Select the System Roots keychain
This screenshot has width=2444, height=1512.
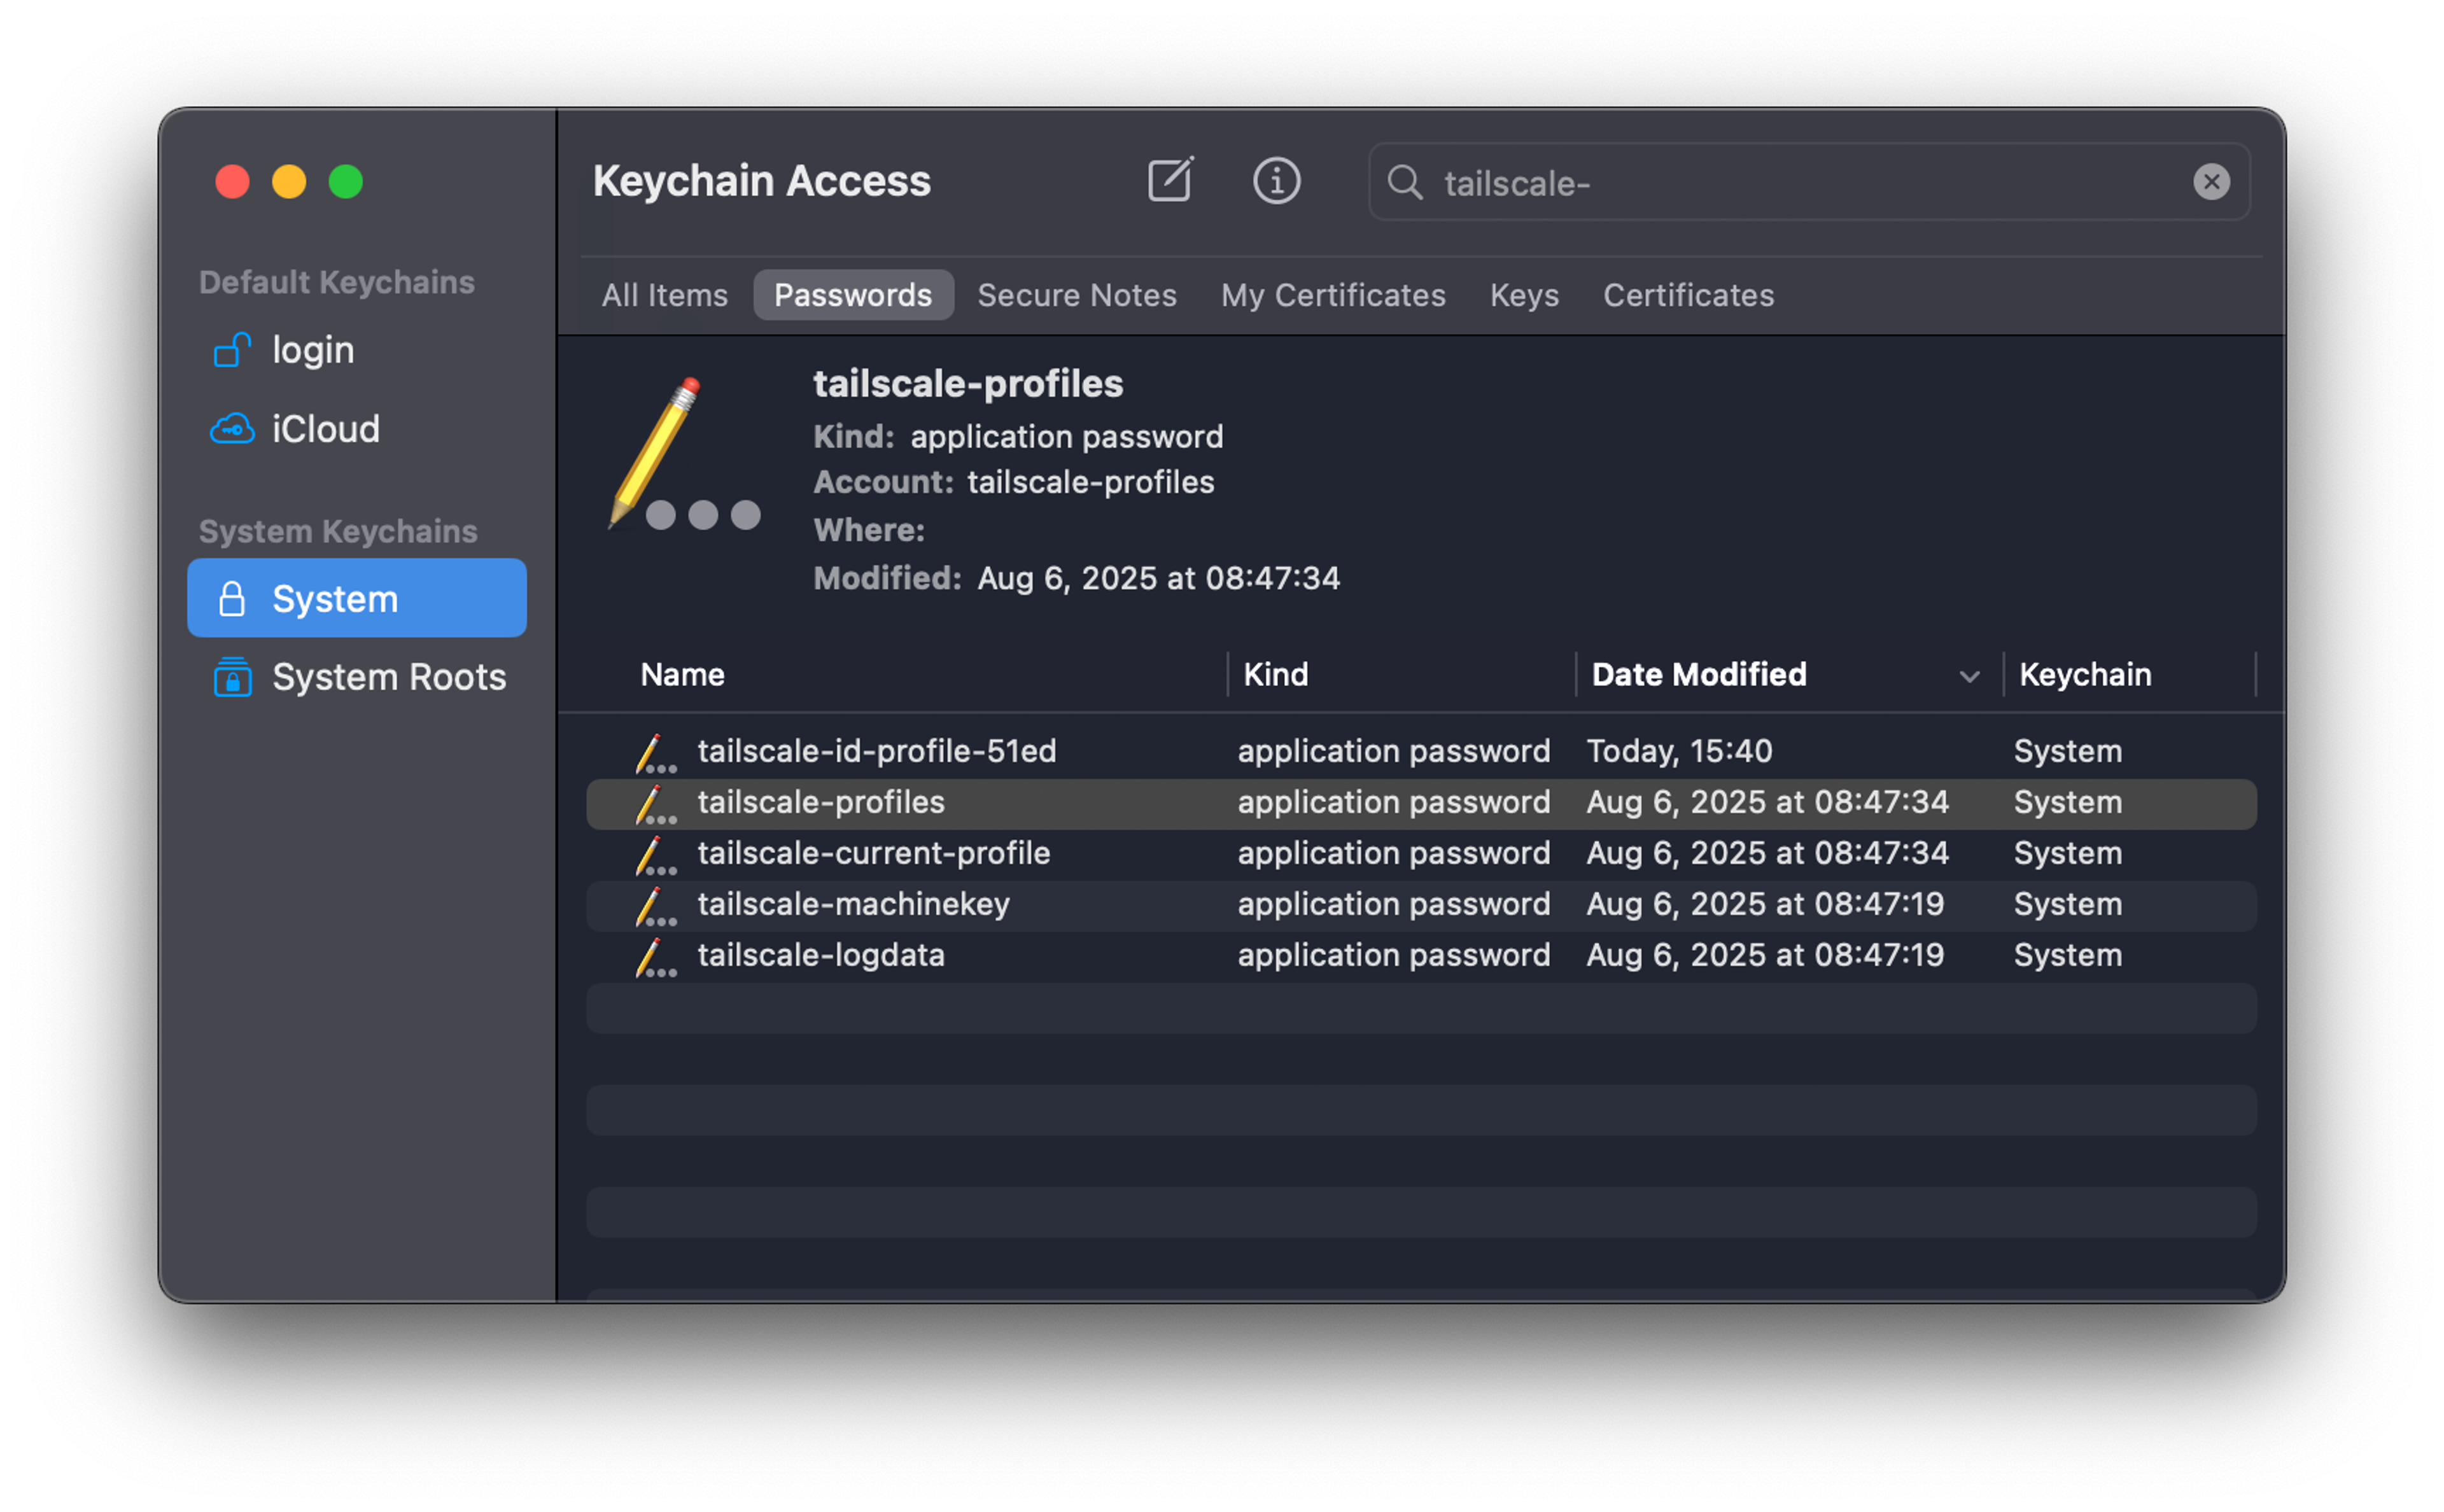coord(357,677)
